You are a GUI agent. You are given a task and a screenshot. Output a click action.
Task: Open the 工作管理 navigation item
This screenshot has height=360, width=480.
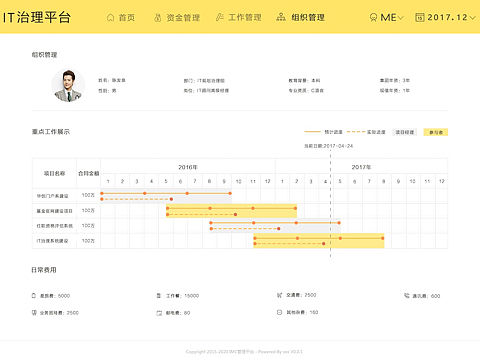click(245, 17)
